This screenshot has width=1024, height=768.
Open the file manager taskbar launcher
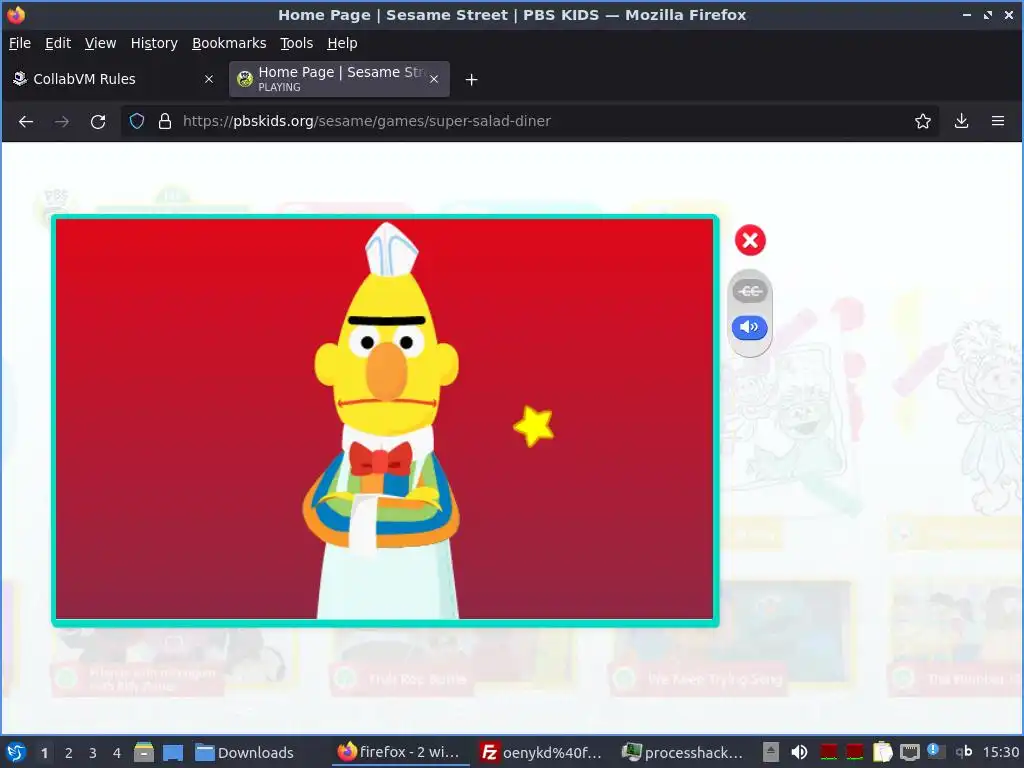144,752
